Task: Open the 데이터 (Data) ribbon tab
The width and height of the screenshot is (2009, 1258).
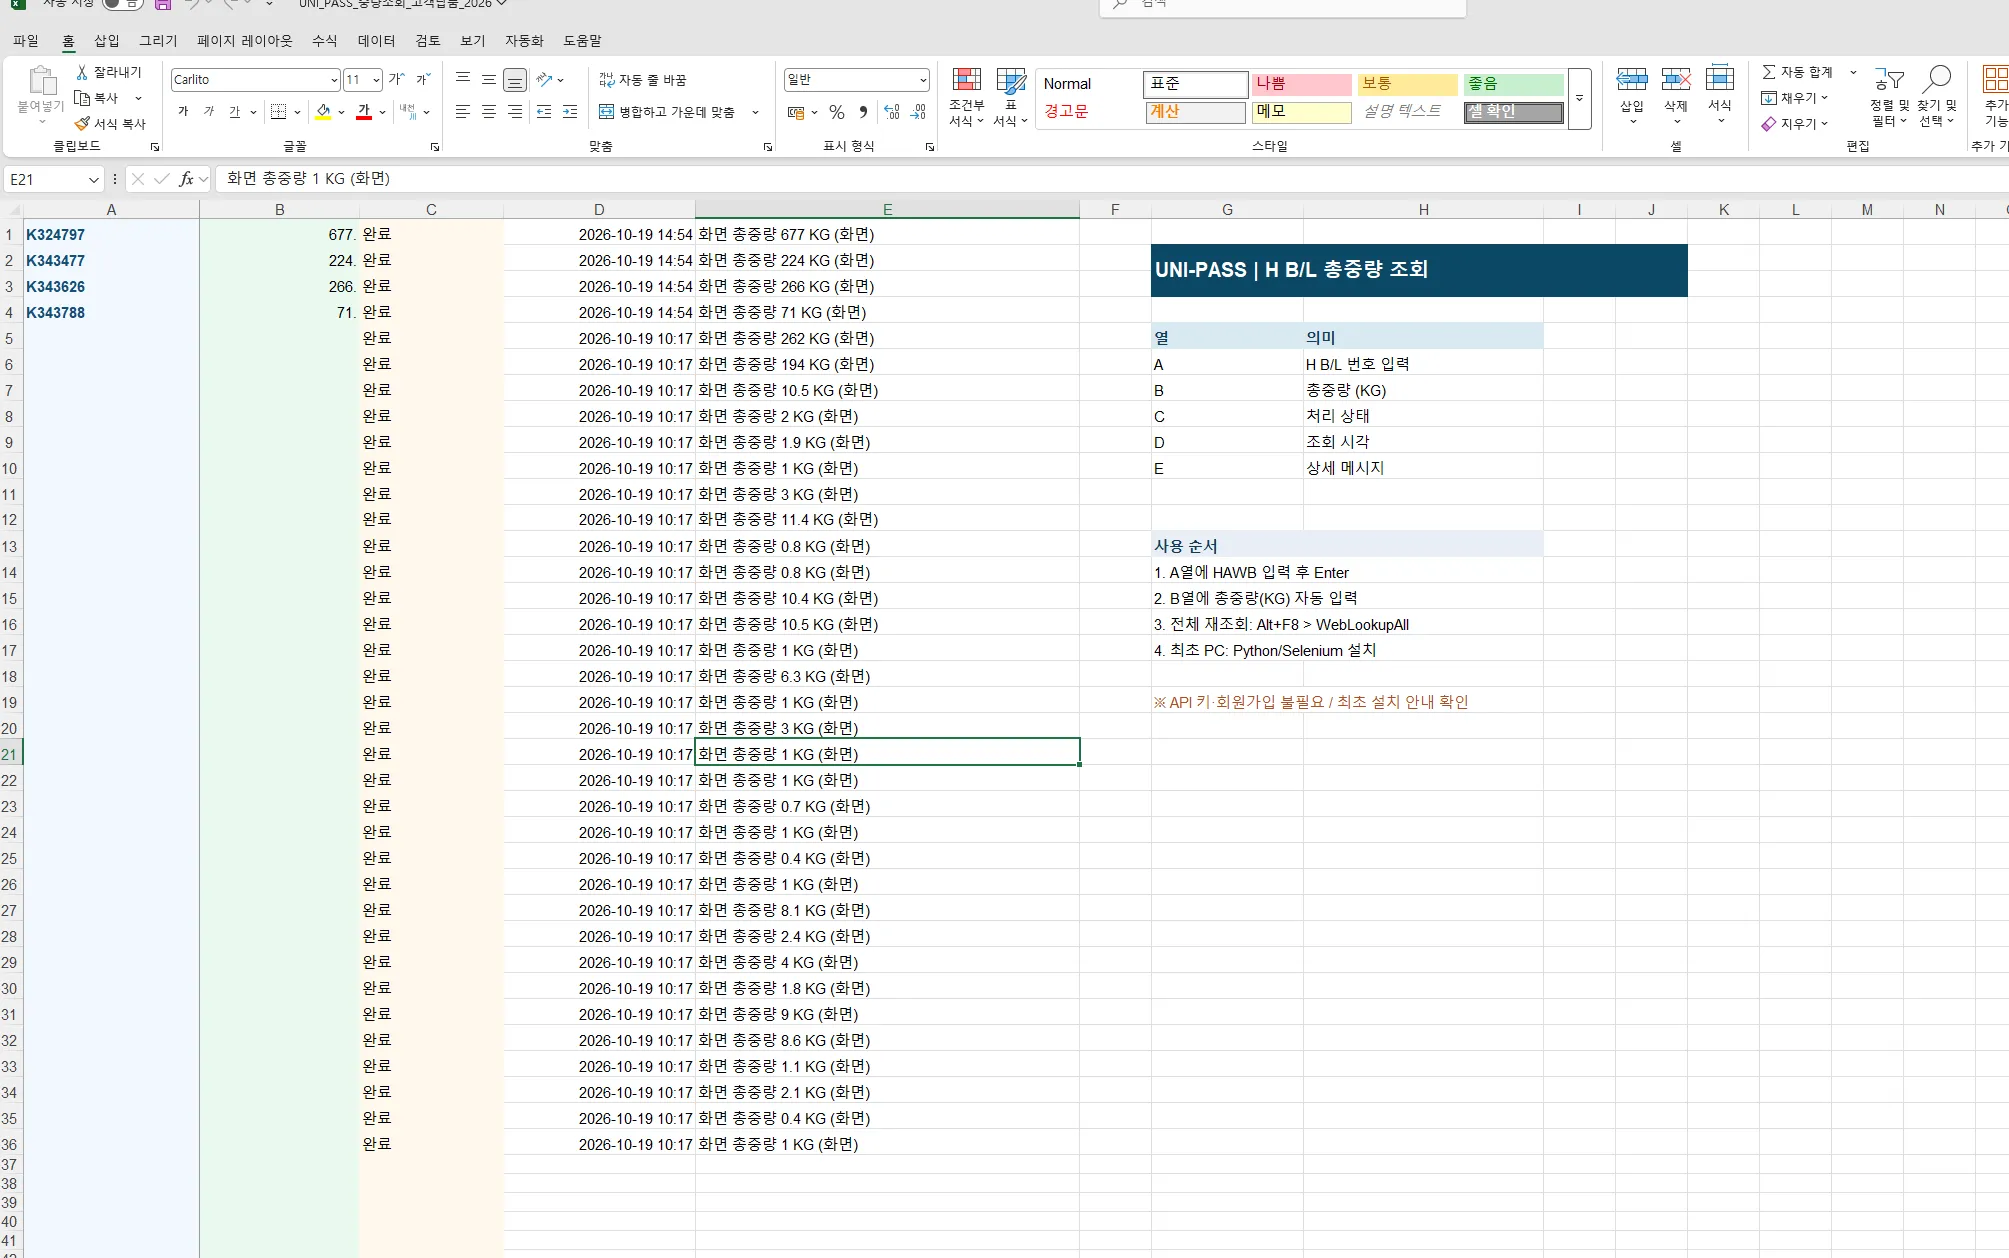Action: point(377,41)
